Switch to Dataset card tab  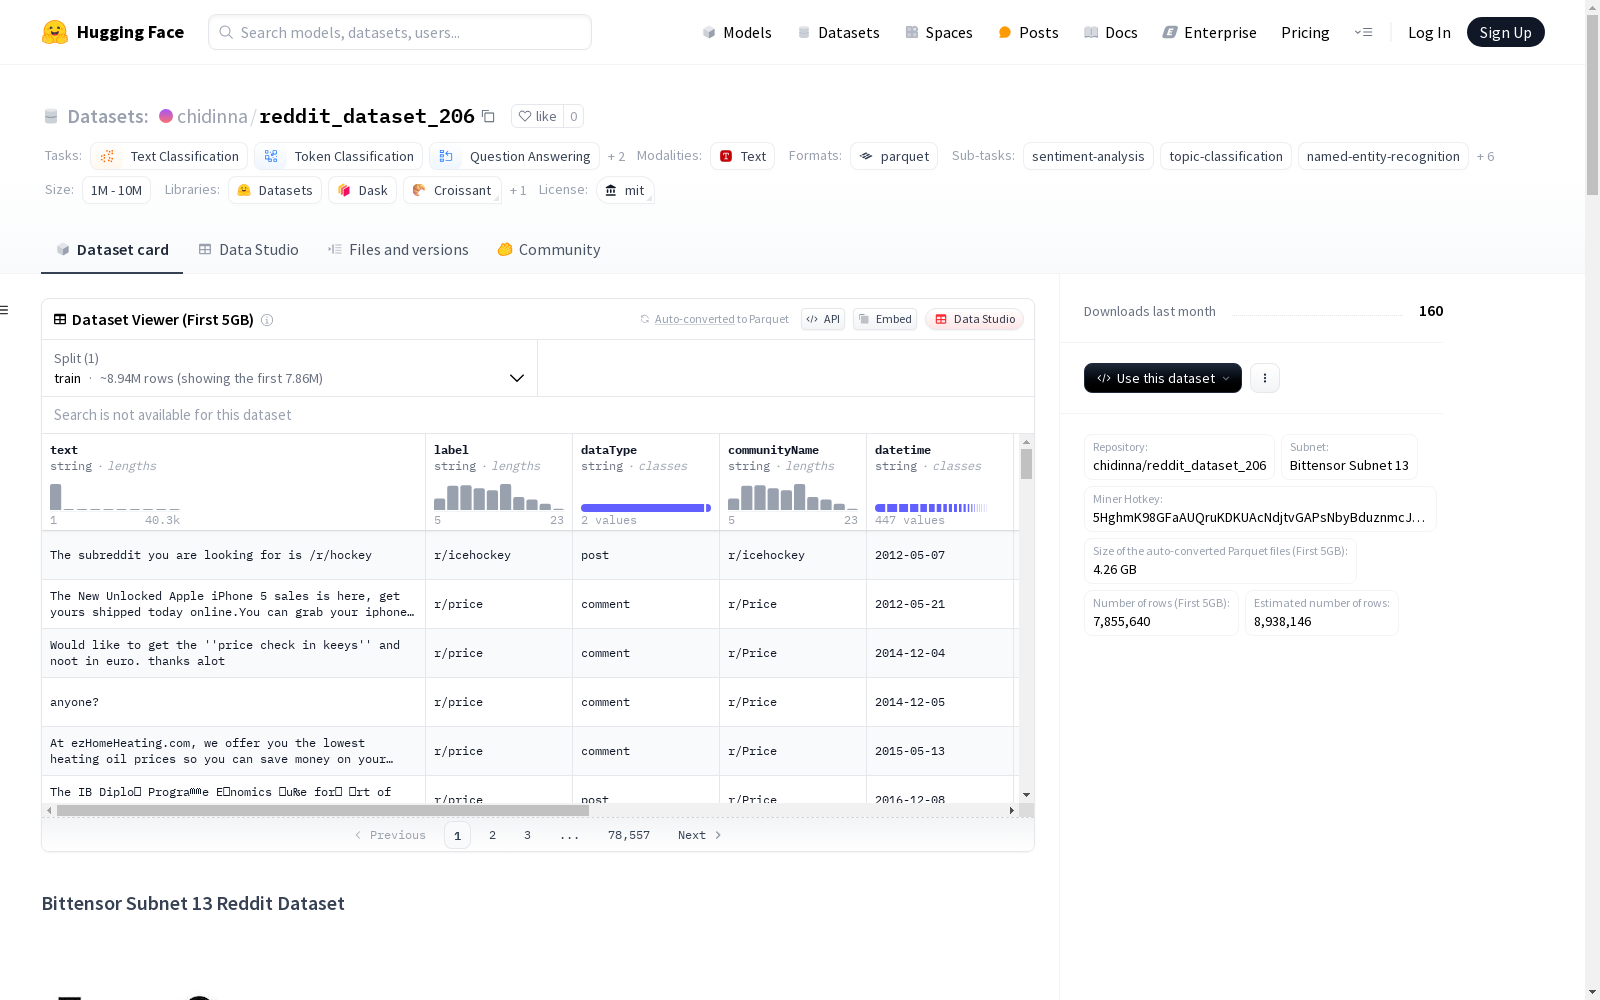click(x=112, y=250)
